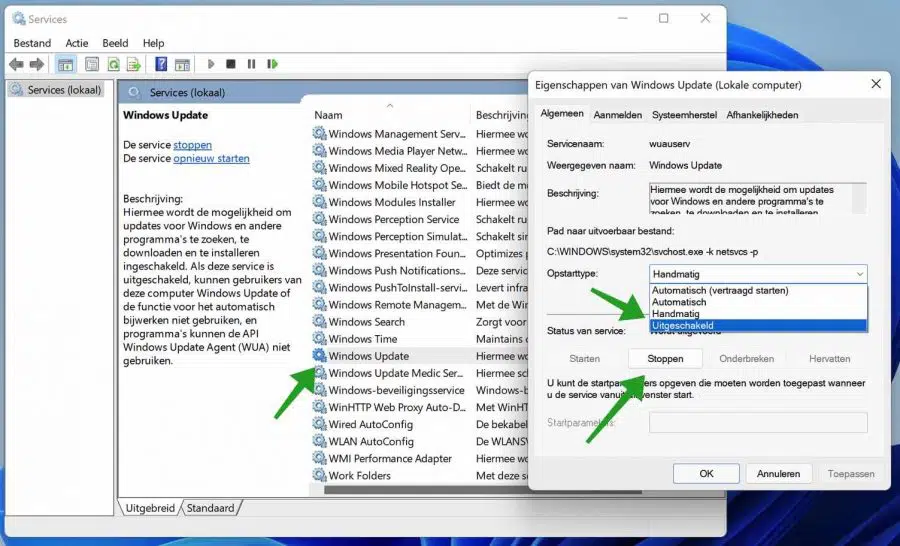The height and width of the screenshot is (546, 900).
Task: Click gear icon of Windows Management Service
Action: (x=319, y=134)
